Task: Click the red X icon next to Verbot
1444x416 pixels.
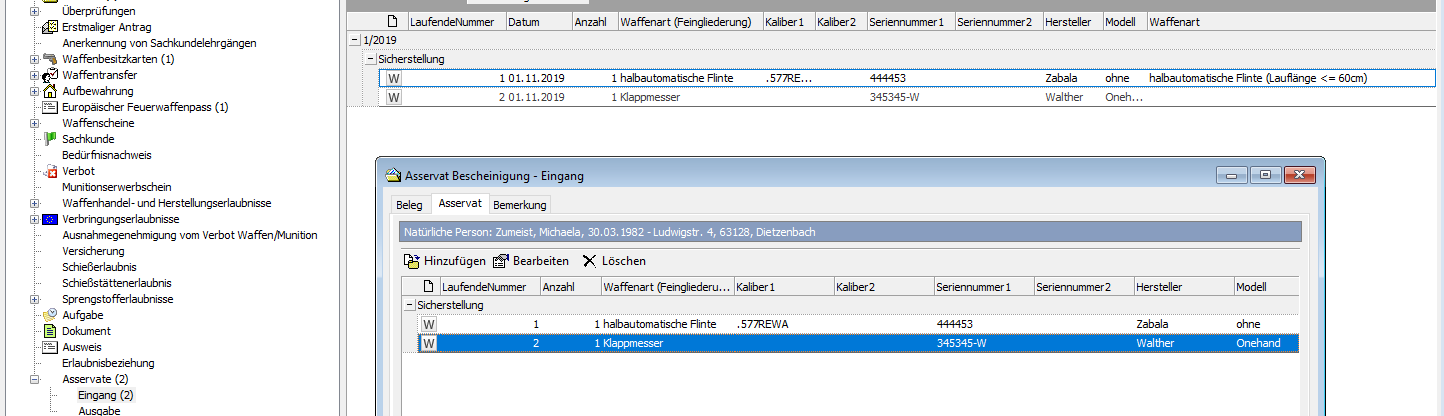Action: click(50, 171)
